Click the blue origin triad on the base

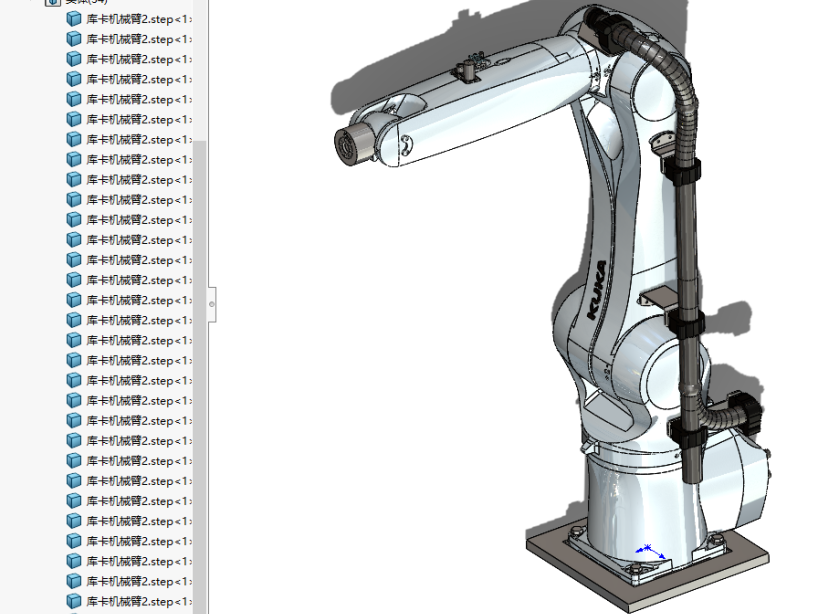(649, 550)
